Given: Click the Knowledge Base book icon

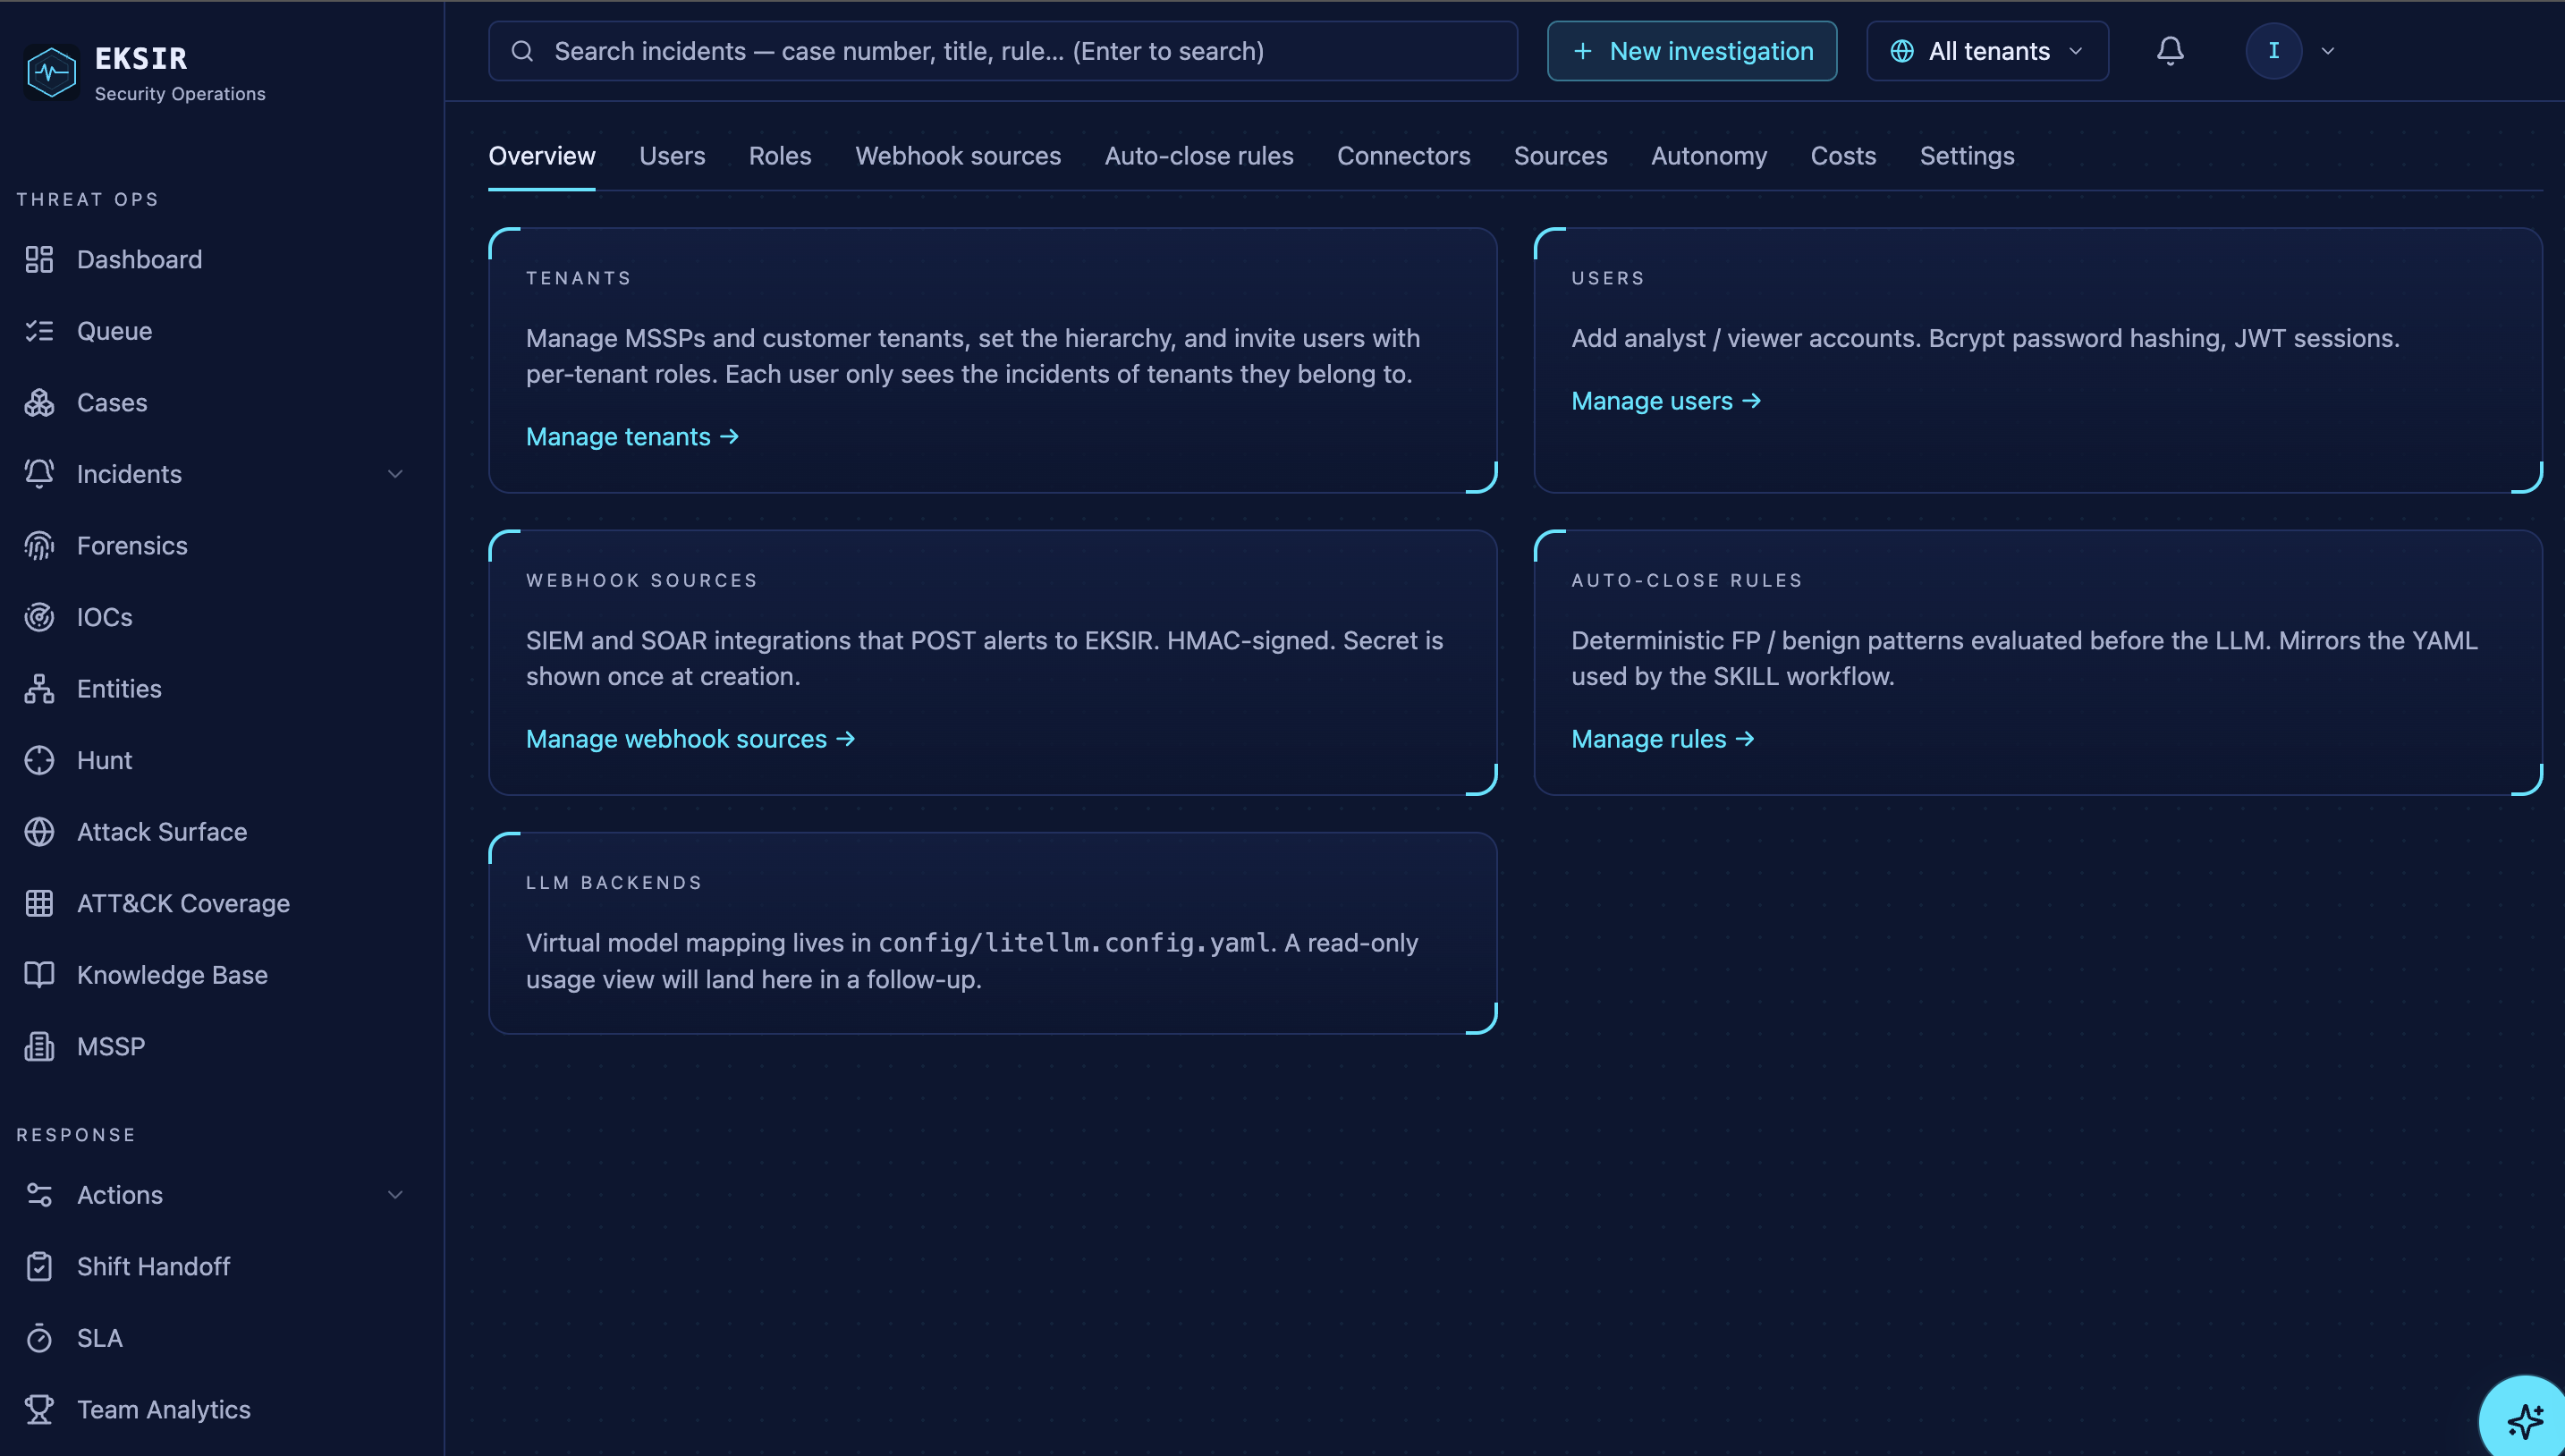Looking at the screenshot, I should coord(39,975).
